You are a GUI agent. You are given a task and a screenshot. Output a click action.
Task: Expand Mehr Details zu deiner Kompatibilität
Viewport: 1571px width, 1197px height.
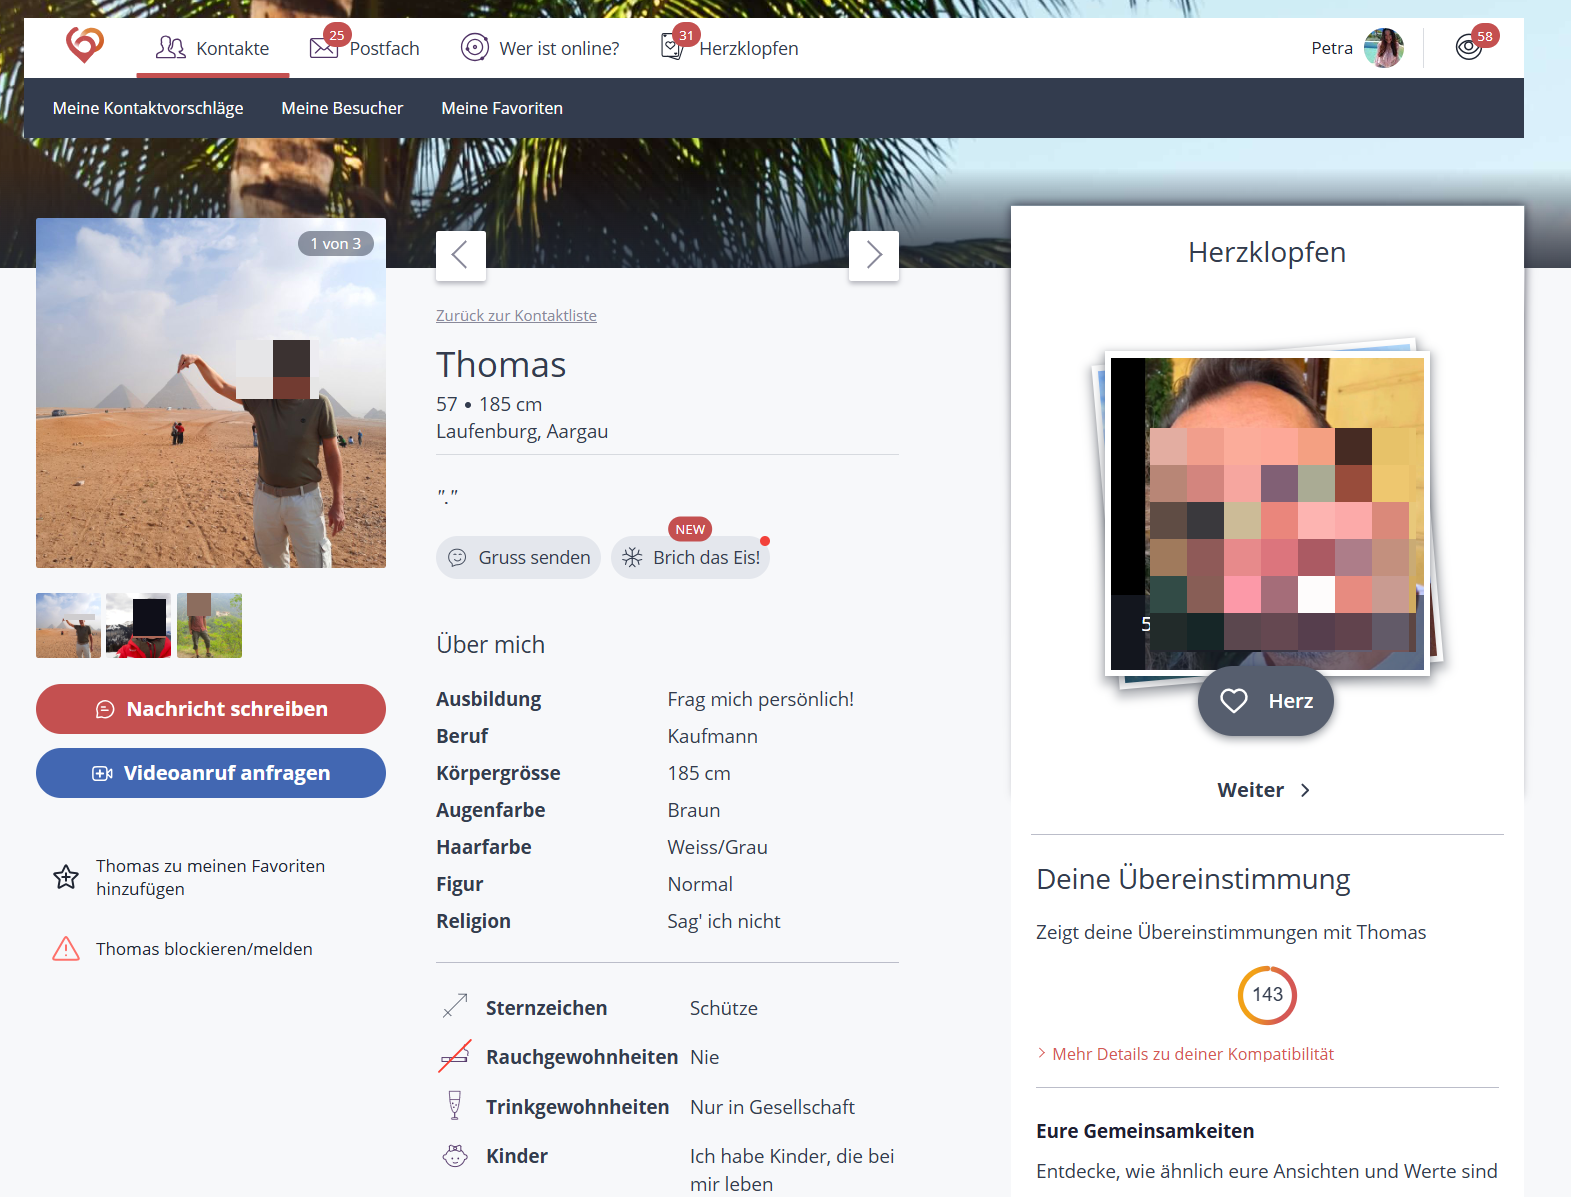point(1186,1054)
